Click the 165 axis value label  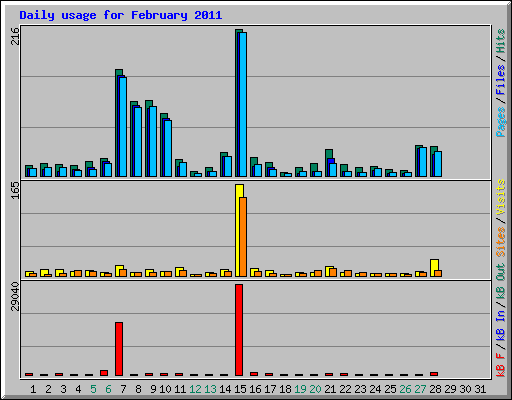pos(15,190)
